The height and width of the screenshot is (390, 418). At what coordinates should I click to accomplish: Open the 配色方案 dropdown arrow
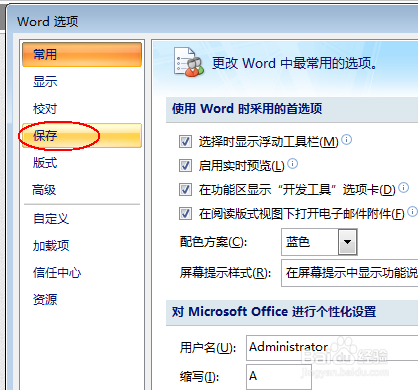click(348, 242)
